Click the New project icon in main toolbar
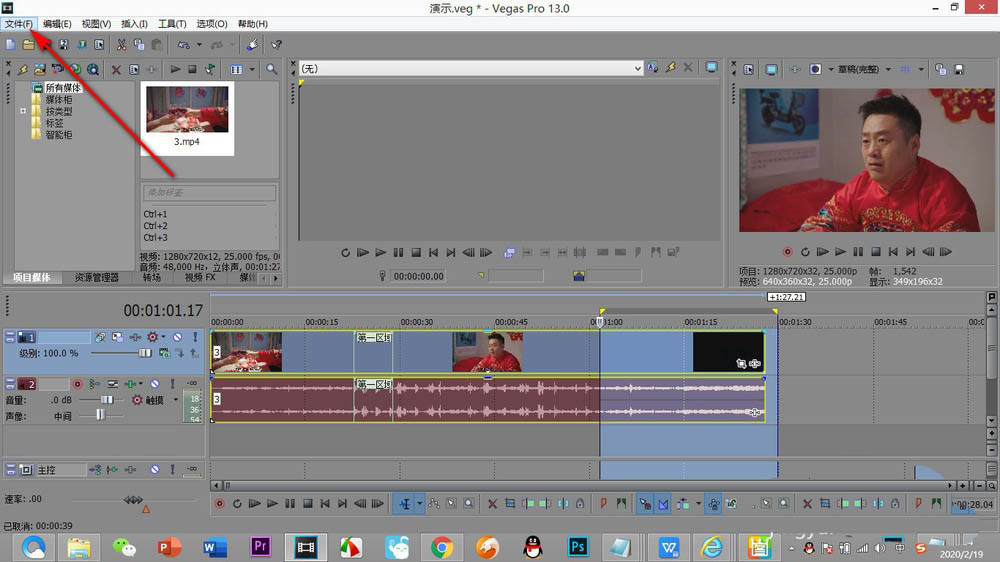This screenshot has height=562, width=1000. coord(11,45)
